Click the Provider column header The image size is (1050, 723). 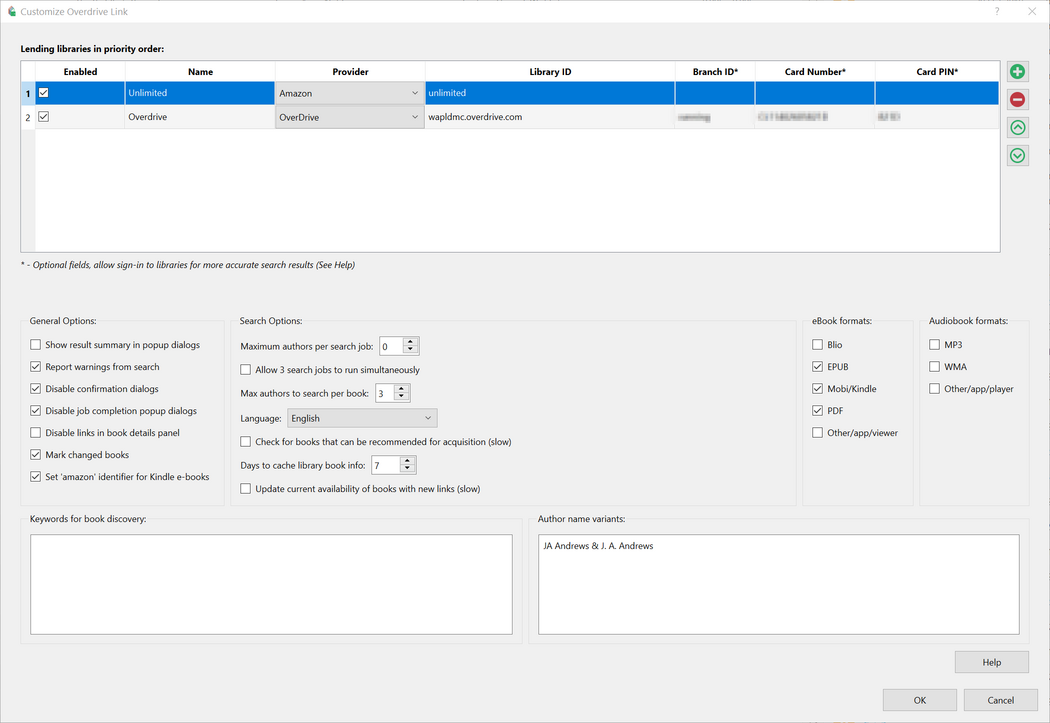(350, 72)
